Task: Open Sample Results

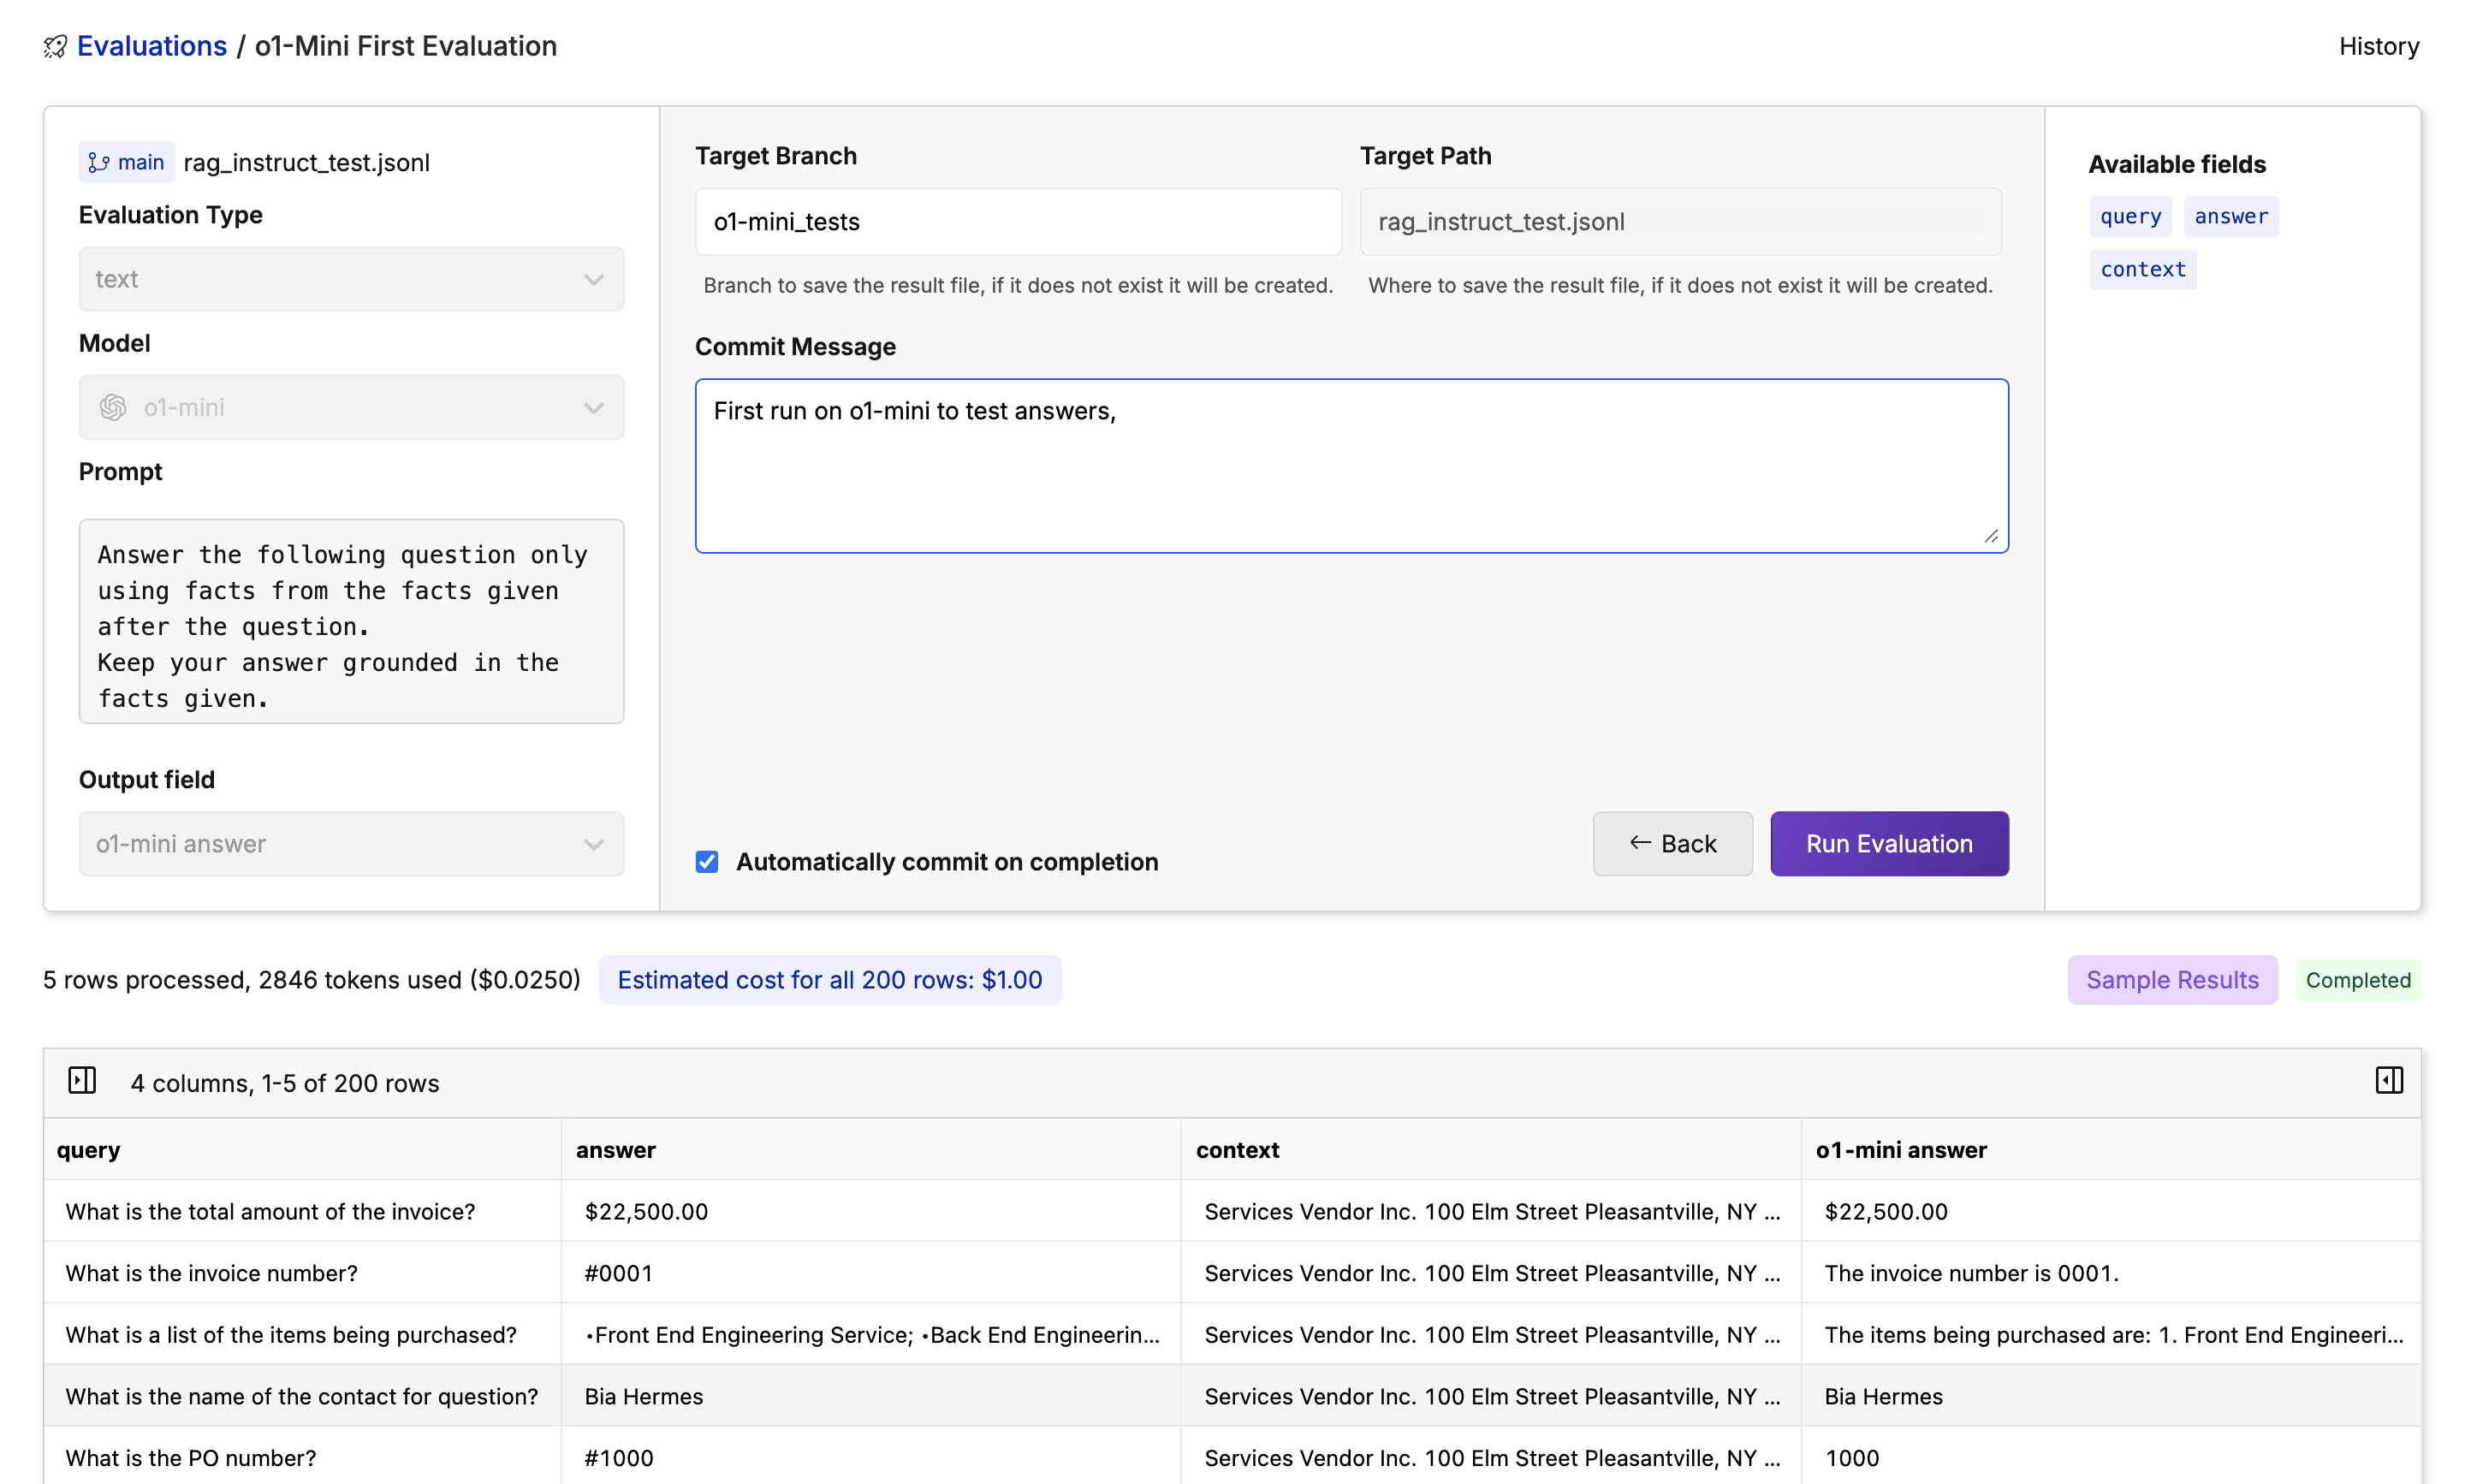Action: click(x=2171, y=980)
